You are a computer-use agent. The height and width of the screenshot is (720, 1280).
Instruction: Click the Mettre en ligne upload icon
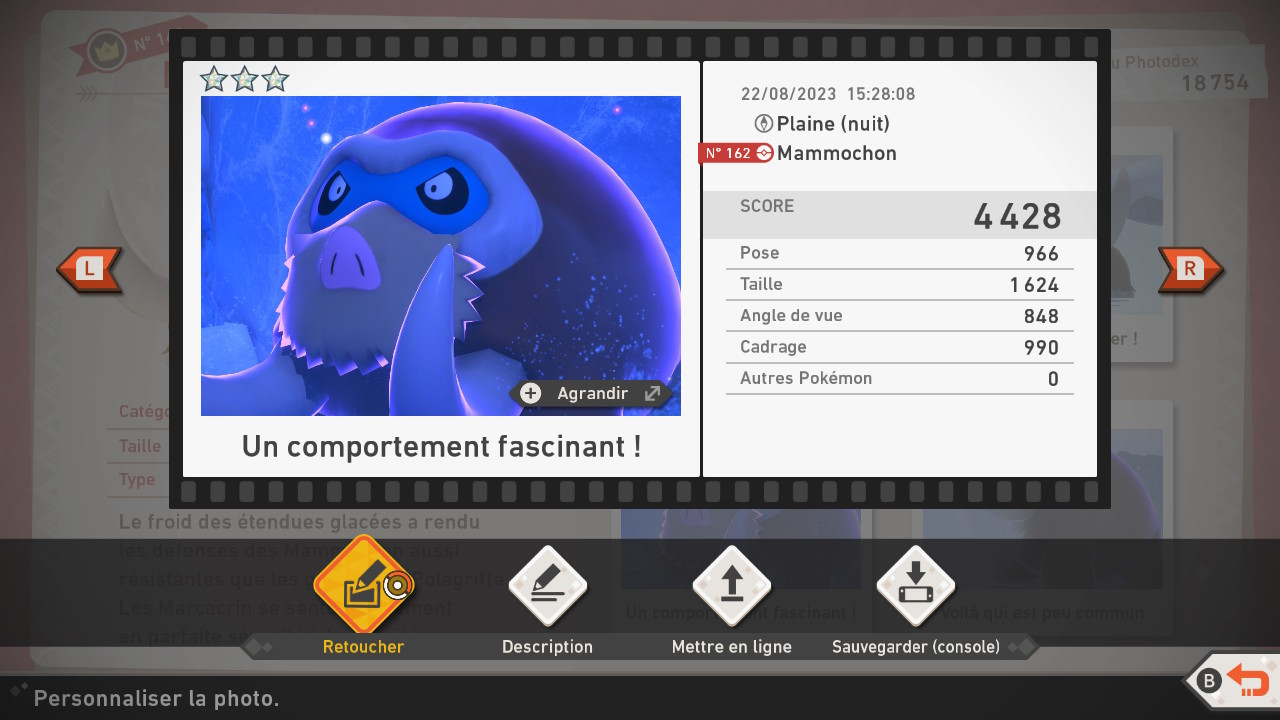coord(731,585)
